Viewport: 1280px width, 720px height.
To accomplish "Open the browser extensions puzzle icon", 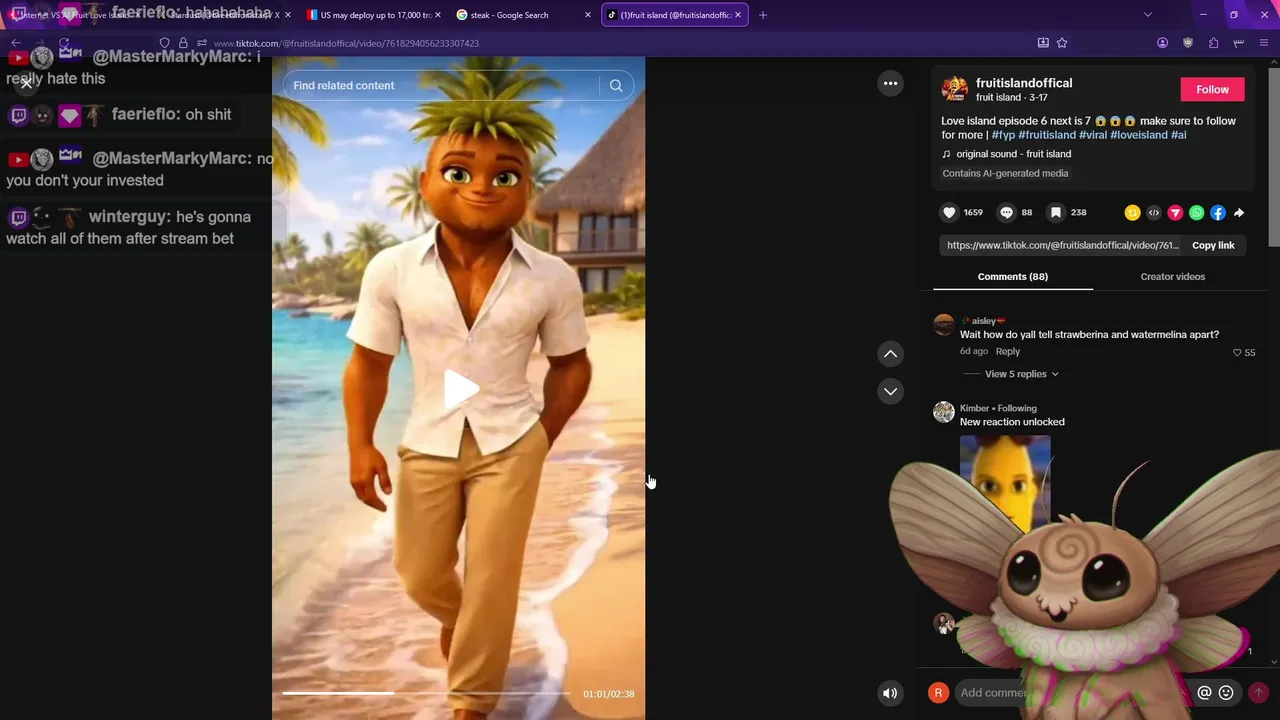I will [1213, 43].
